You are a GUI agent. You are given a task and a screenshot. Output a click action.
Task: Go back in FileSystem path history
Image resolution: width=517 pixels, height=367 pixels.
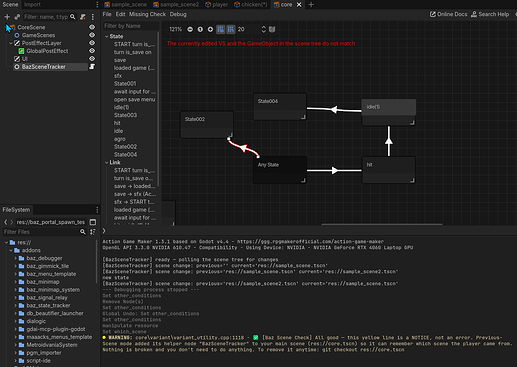pos(5,222)
